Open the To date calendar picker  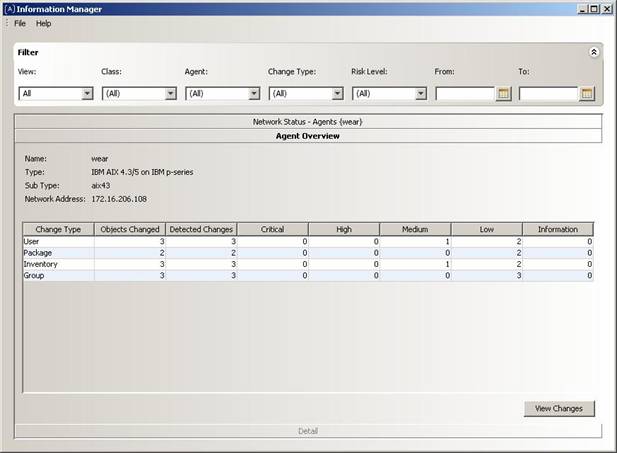[x=587, y=93]
